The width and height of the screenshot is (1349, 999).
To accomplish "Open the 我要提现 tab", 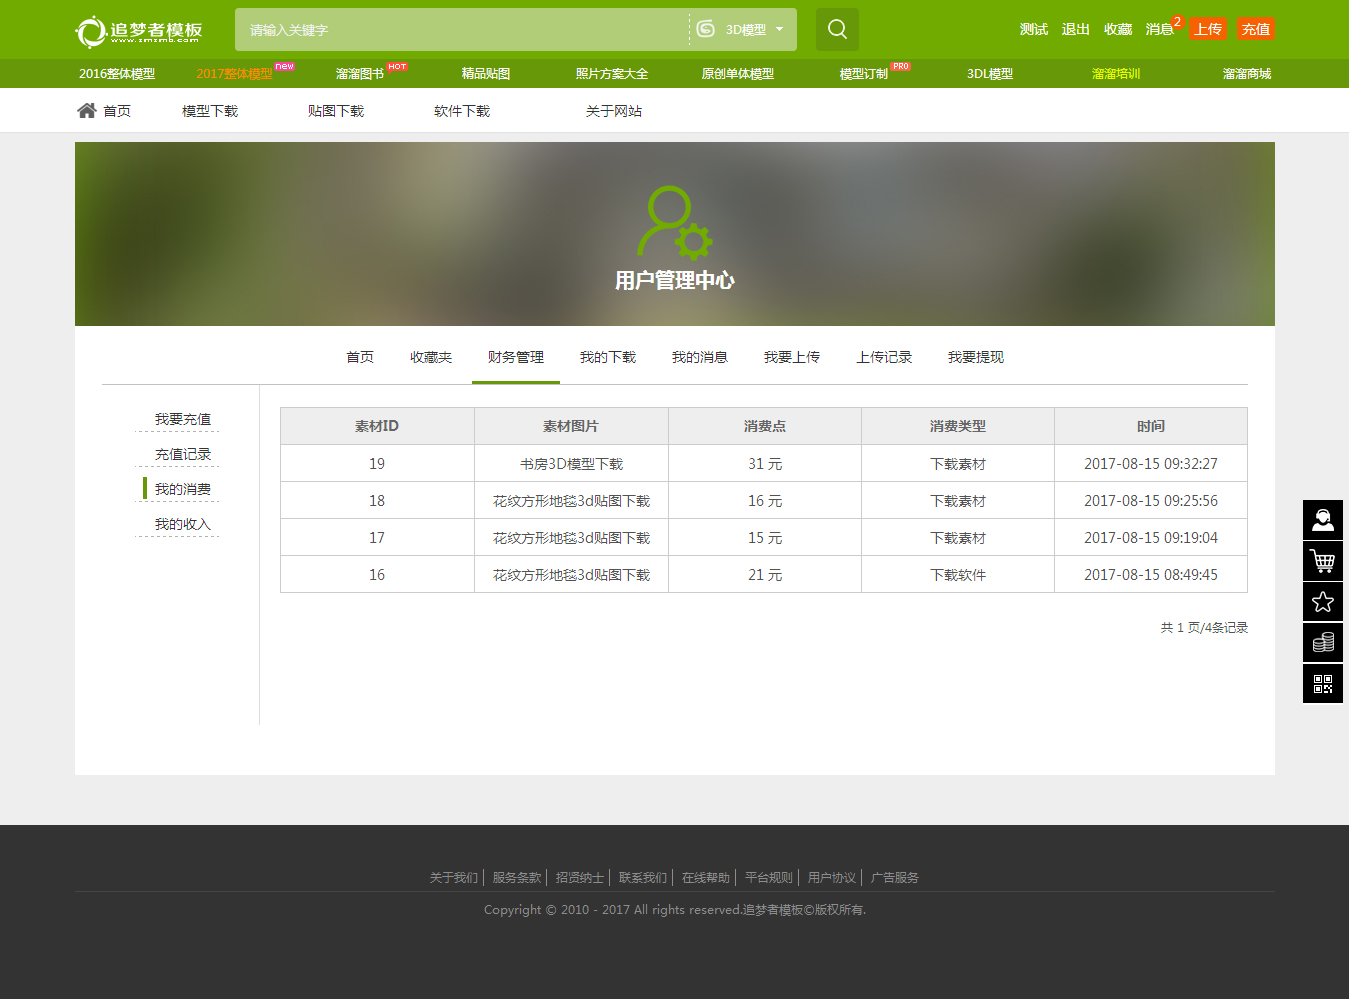I will [975, 357].
